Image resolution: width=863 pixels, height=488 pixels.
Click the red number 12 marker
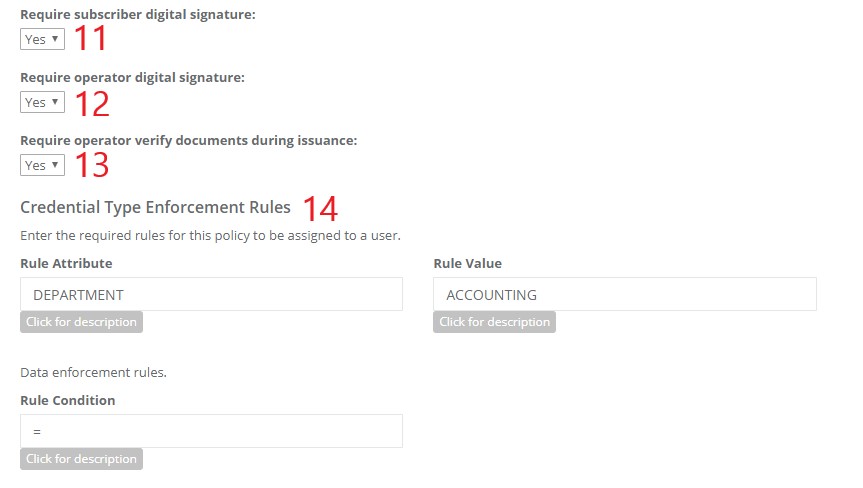pos(92,103)
